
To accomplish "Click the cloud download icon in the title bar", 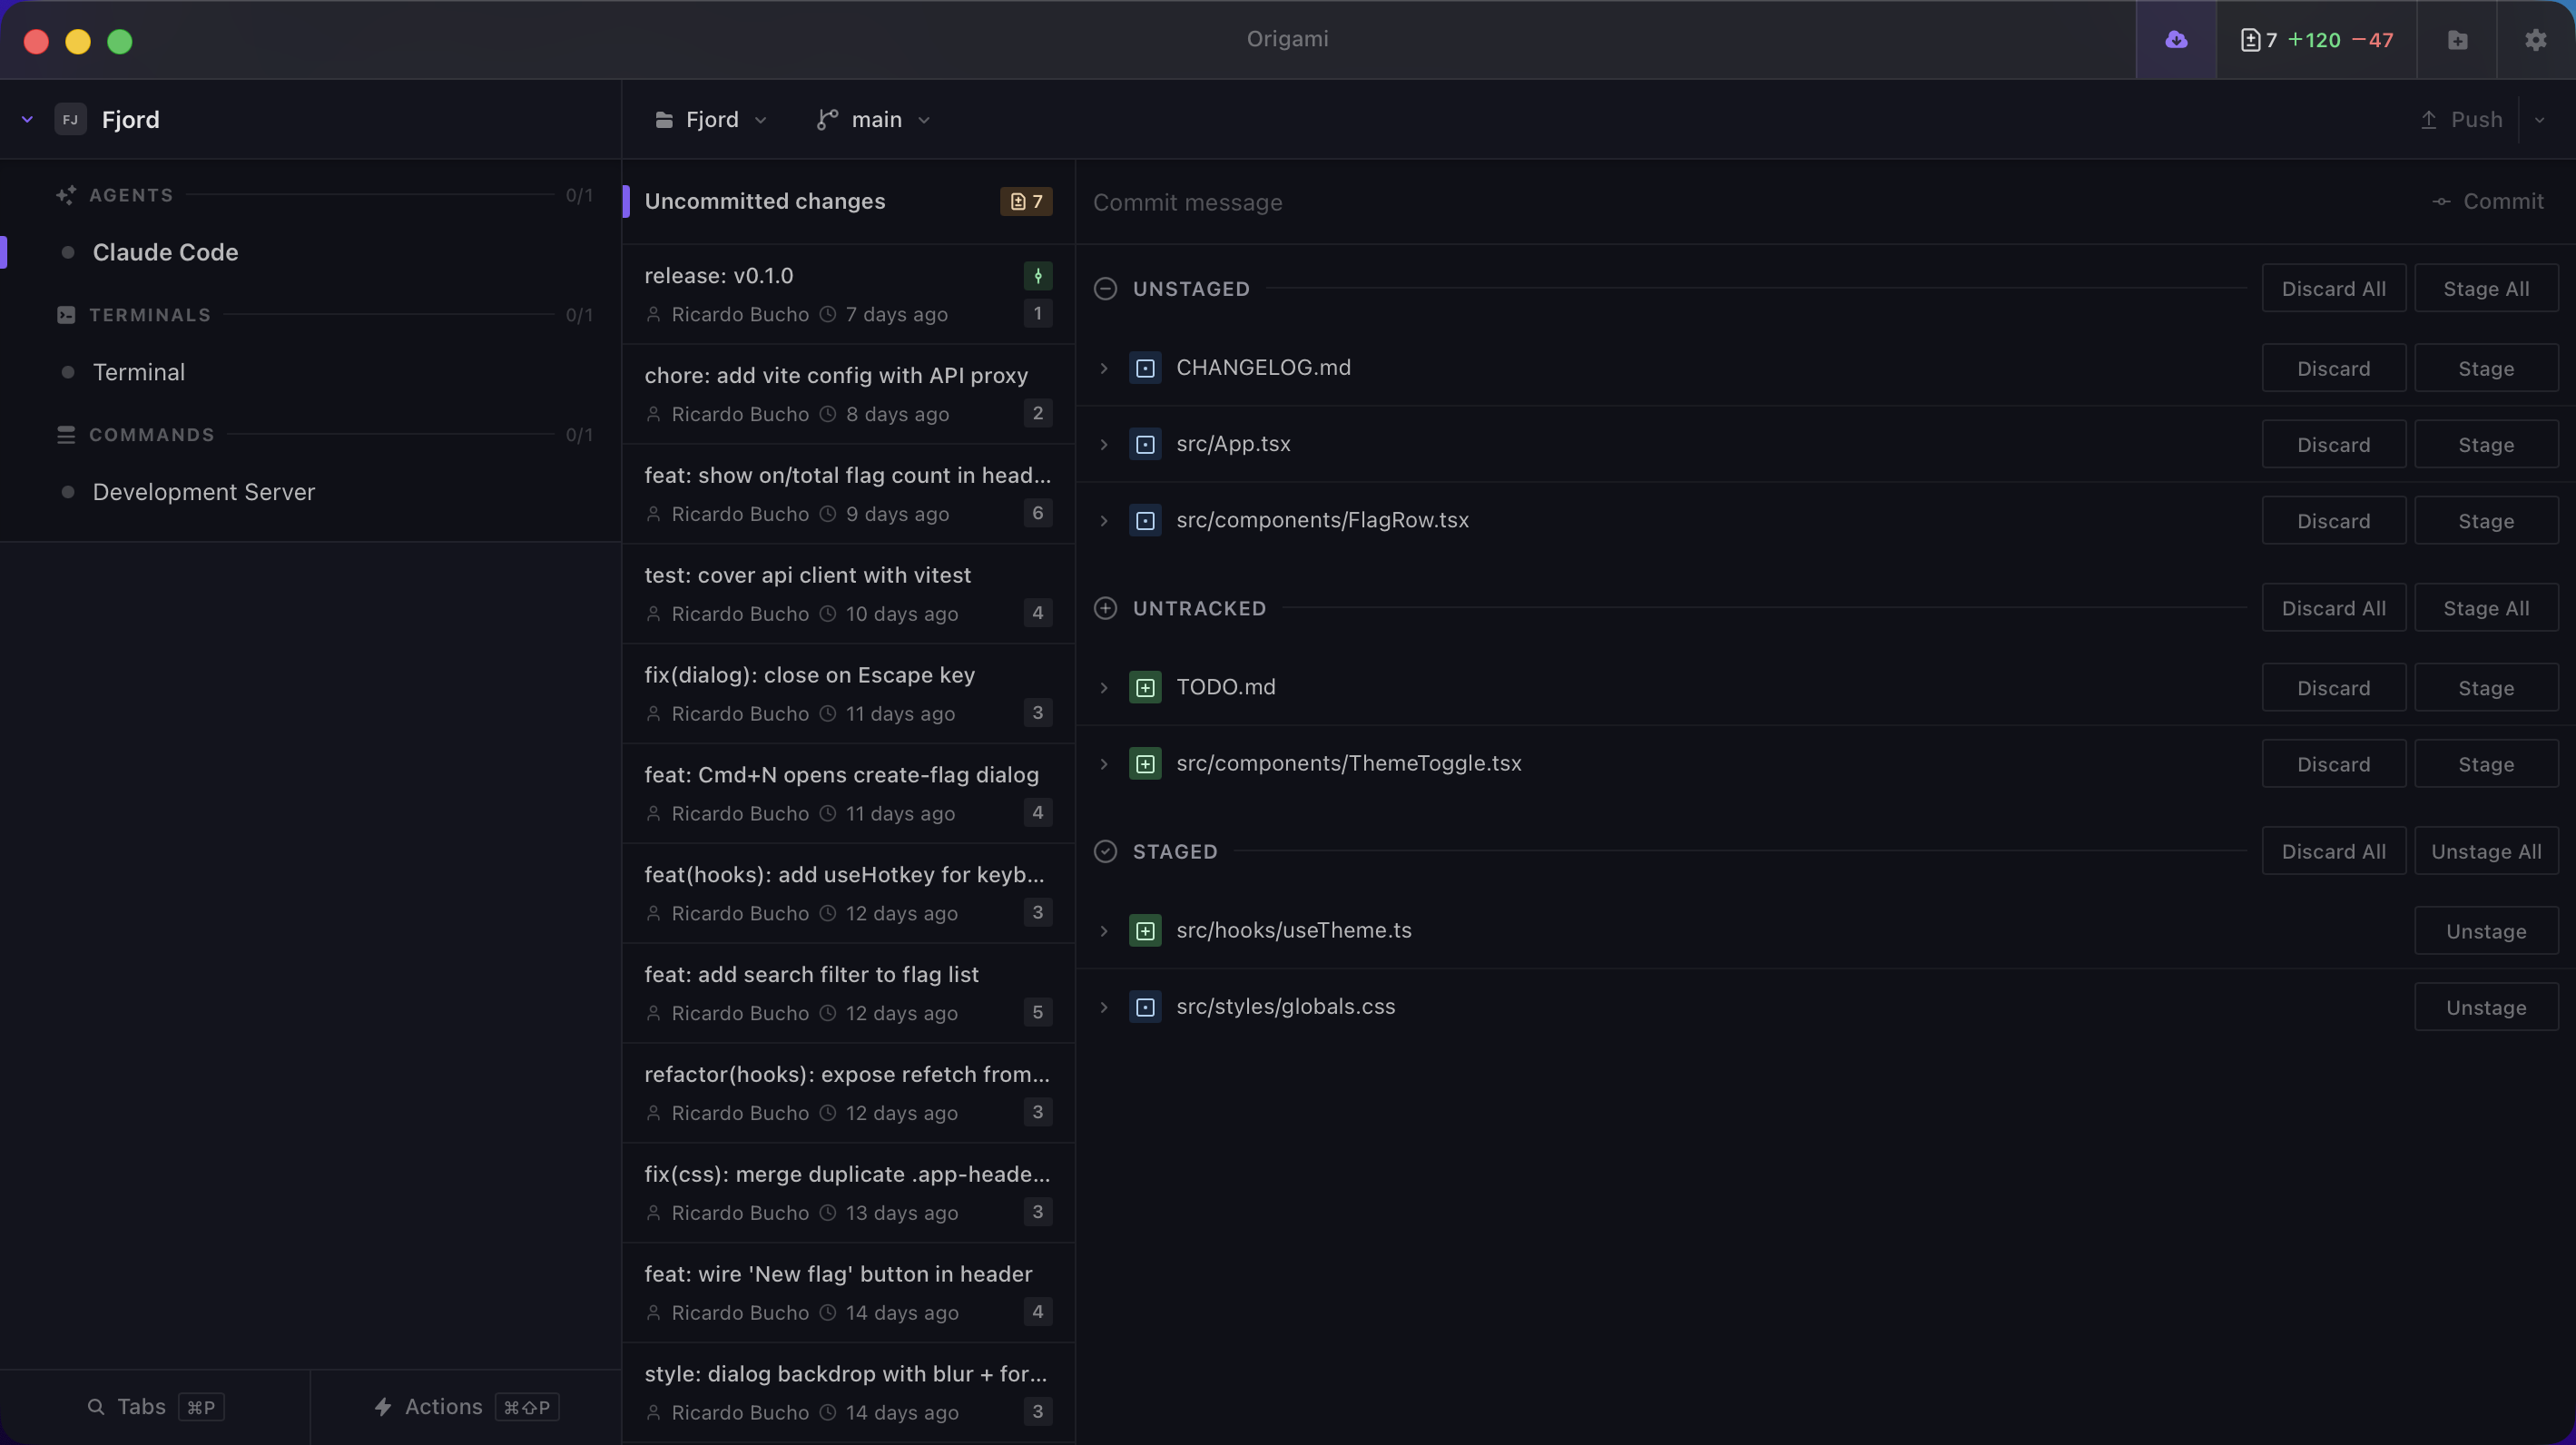I will (2177, 40).
